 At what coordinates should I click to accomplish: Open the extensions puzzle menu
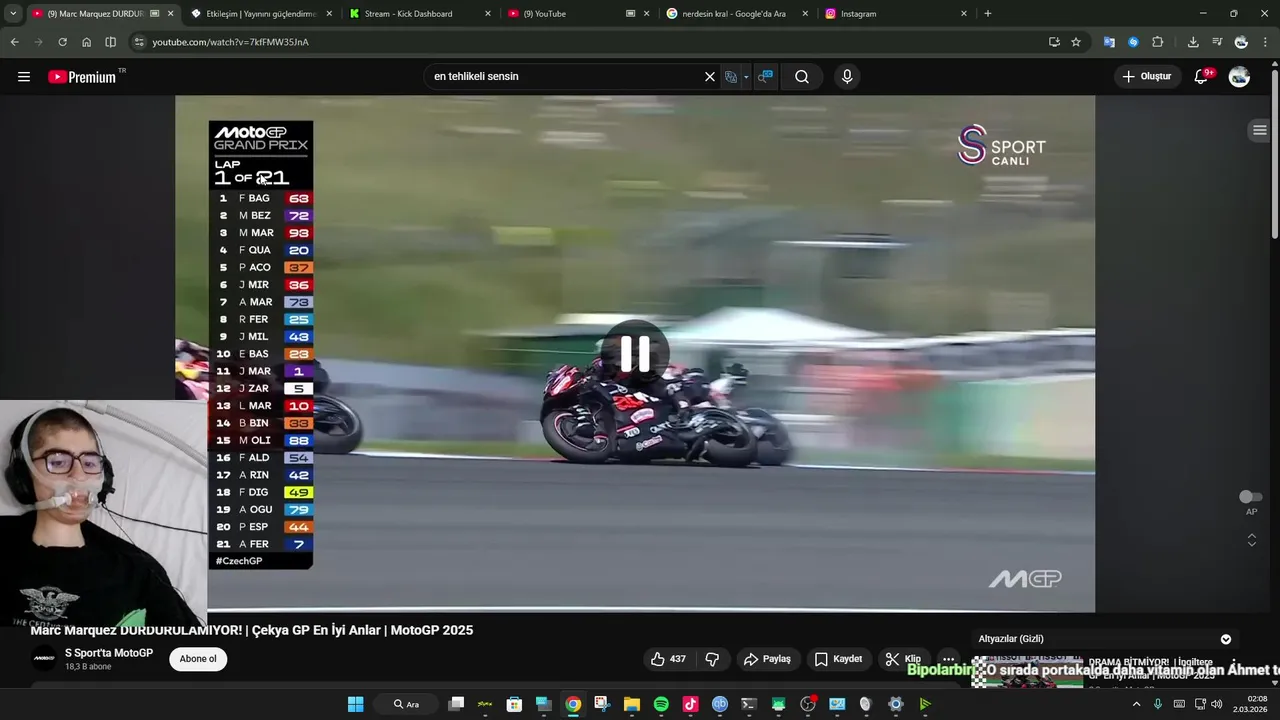1158,42
